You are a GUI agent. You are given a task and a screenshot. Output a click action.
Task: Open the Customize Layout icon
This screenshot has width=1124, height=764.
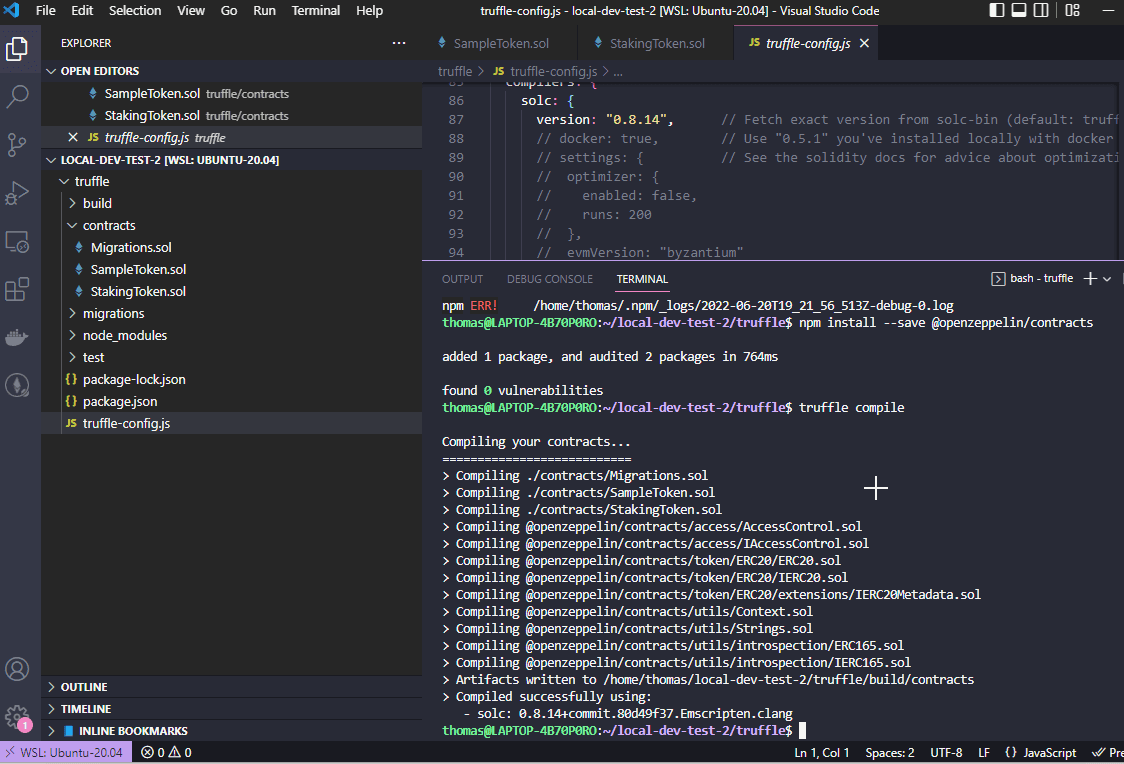point(1072,10)
